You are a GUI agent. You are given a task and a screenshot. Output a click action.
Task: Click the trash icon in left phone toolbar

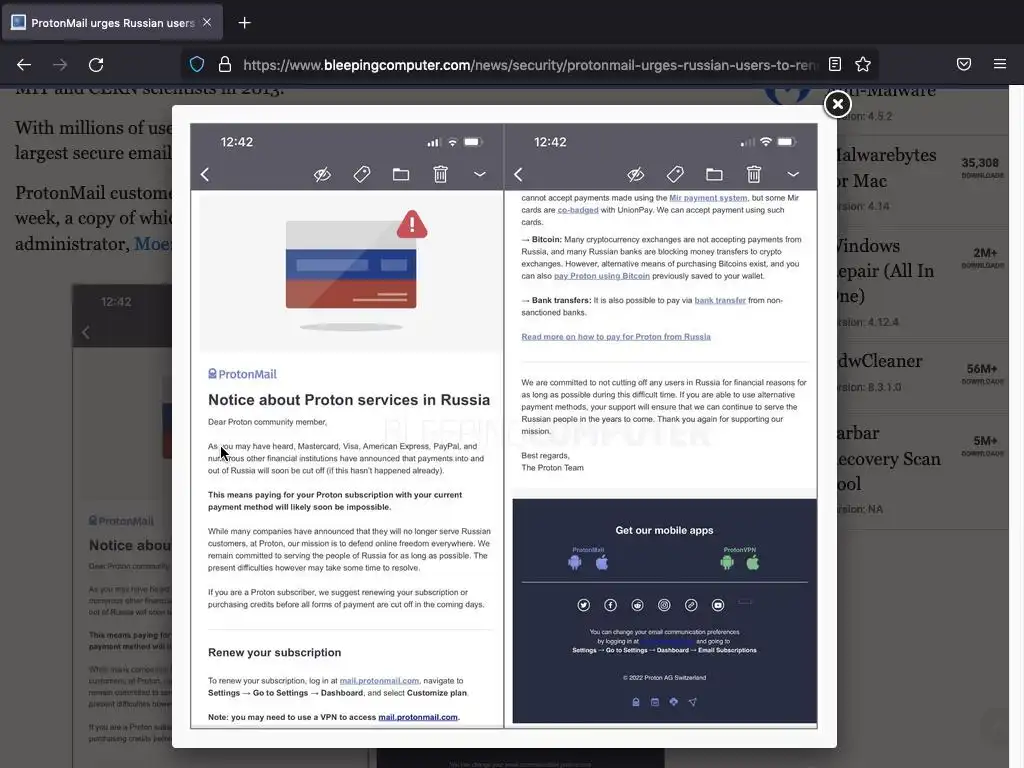coord(440,174)
